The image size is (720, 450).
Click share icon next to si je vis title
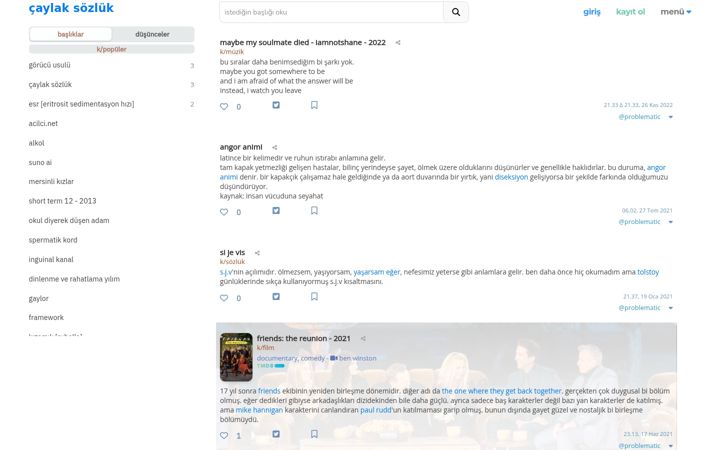pos(257,253)
